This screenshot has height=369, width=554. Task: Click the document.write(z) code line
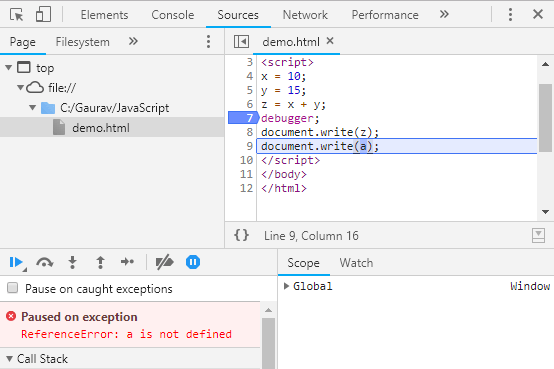[320, 132]
